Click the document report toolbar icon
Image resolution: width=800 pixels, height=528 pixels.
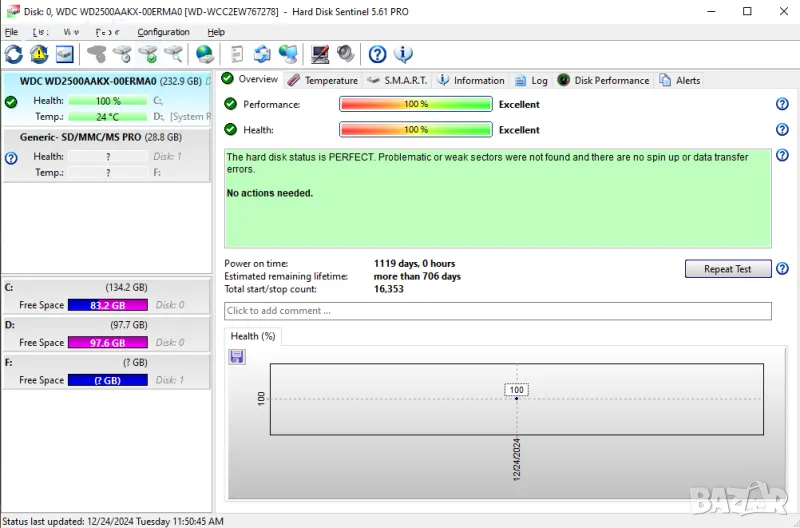237,54
